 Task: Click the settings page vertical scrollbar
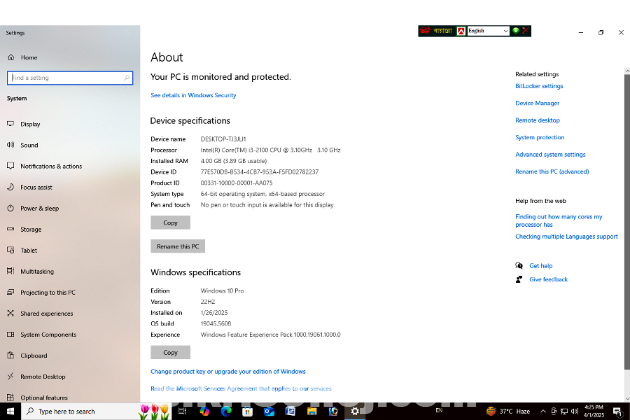[627, 221]
